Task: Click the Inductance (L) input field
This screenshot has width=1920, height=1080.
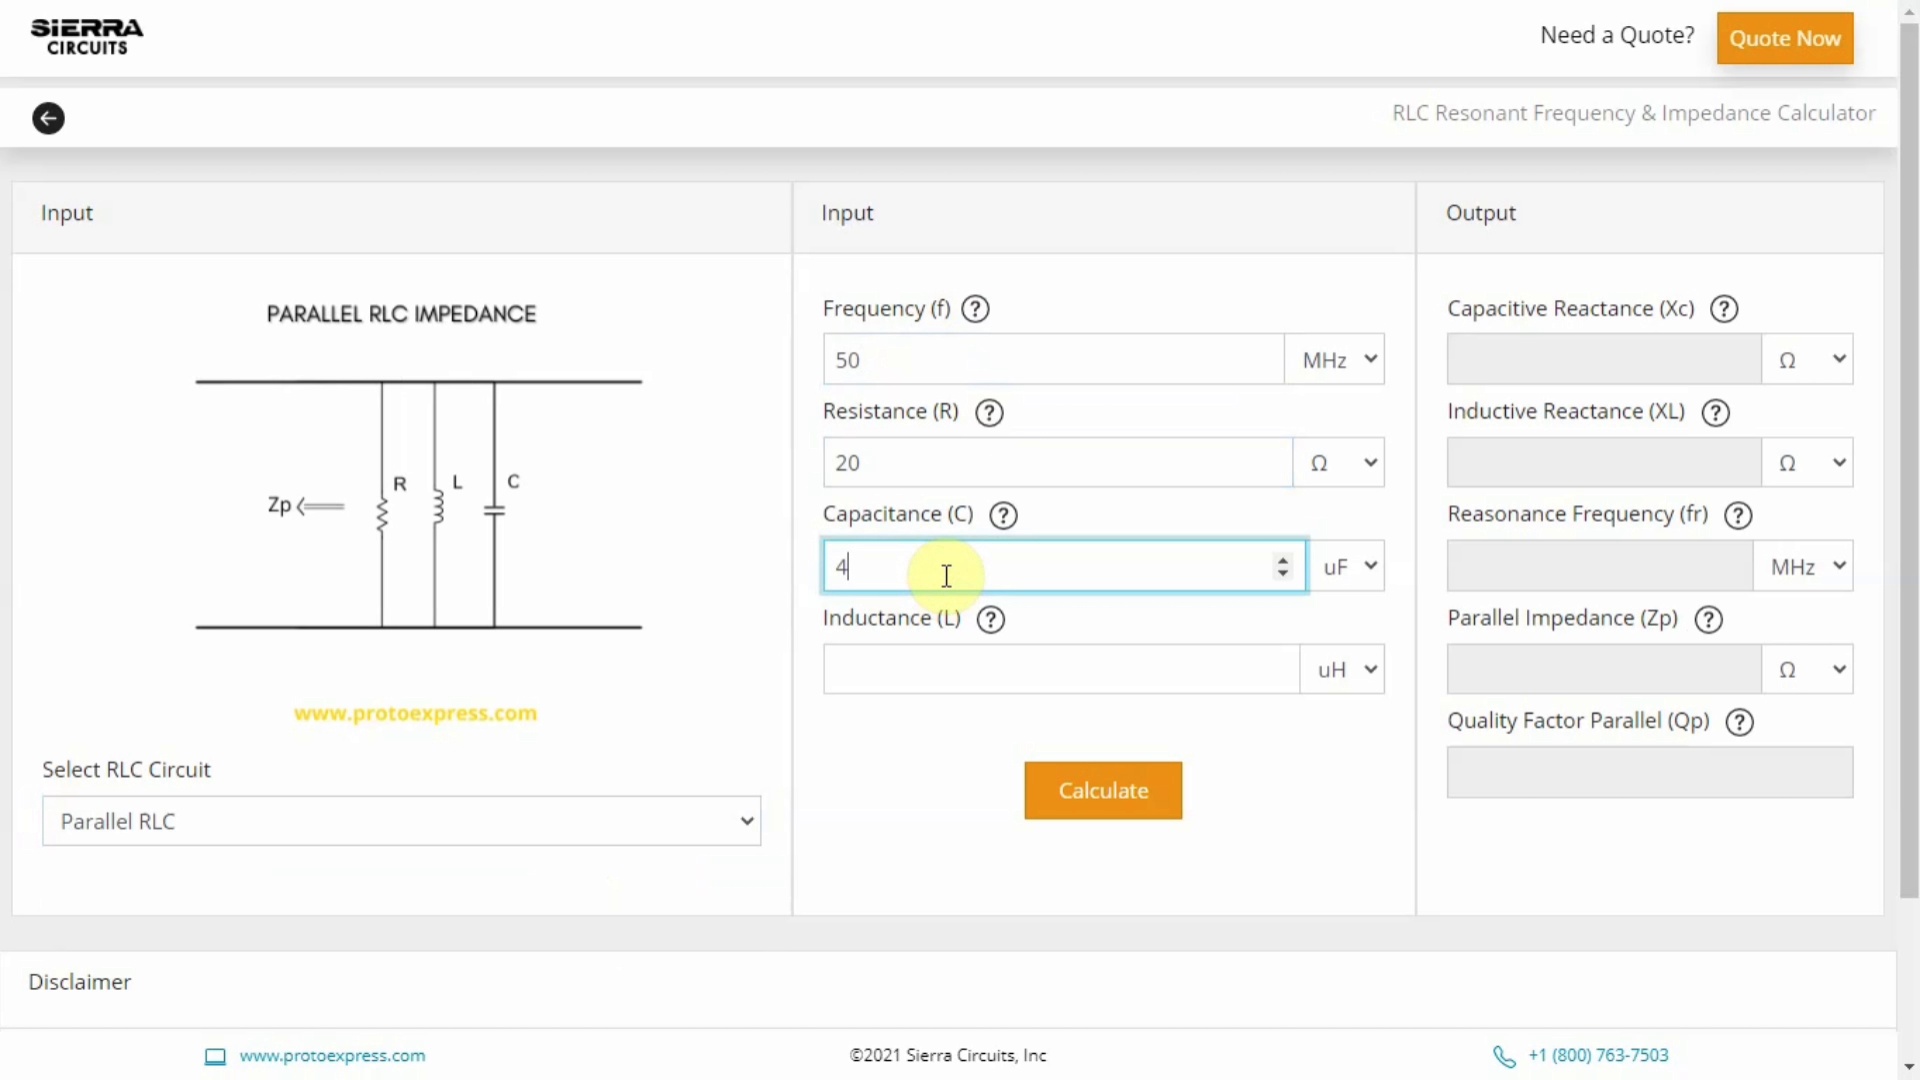Action: point(1060,670)
